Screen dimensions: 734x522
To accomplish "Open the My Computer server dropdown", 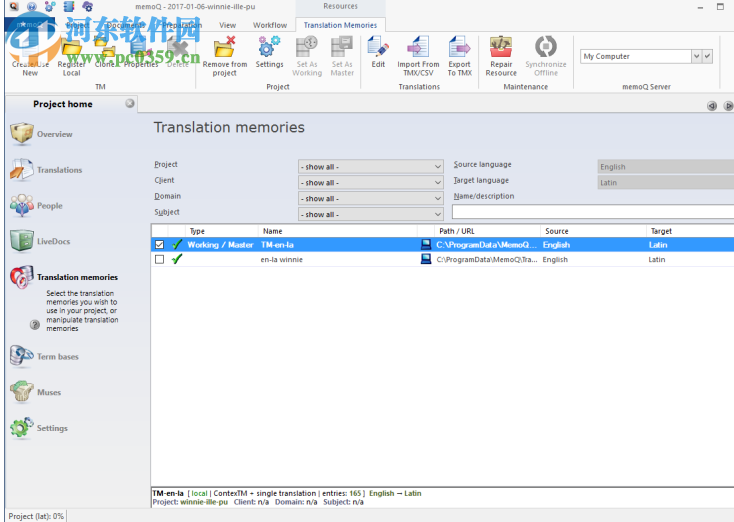I will (x=697, y=56).
